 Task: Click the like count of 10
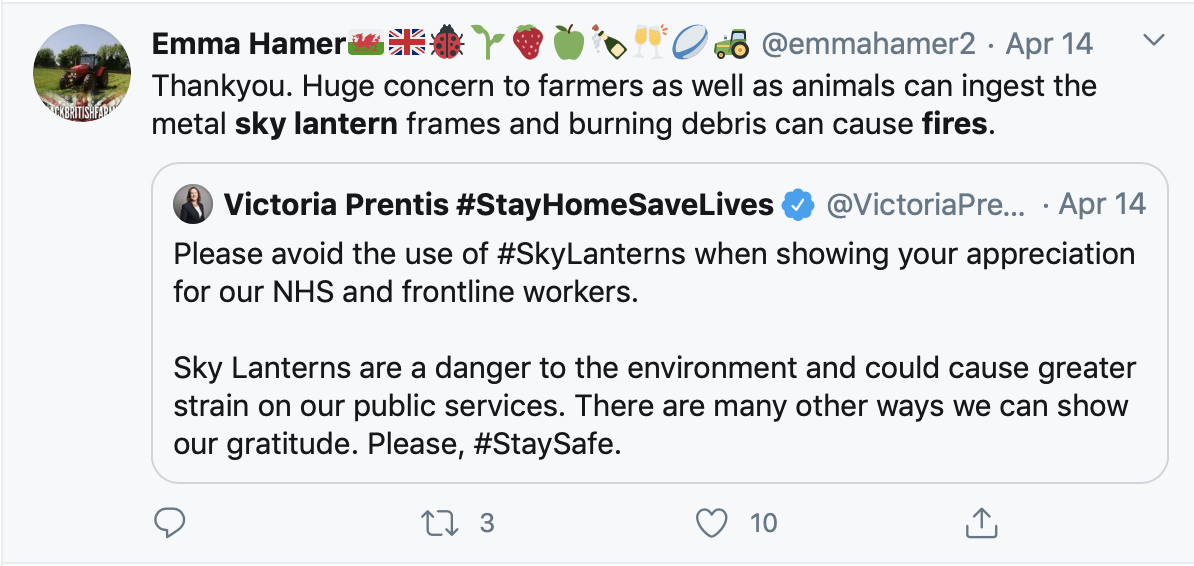tap(762, 522)
